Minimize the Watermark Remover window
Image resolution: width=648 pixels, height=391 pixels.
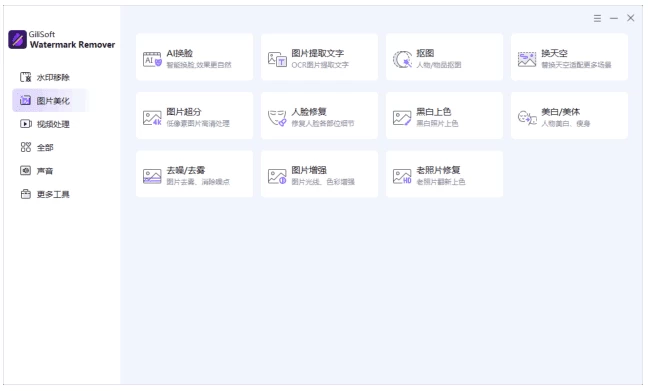click(614, 18)
